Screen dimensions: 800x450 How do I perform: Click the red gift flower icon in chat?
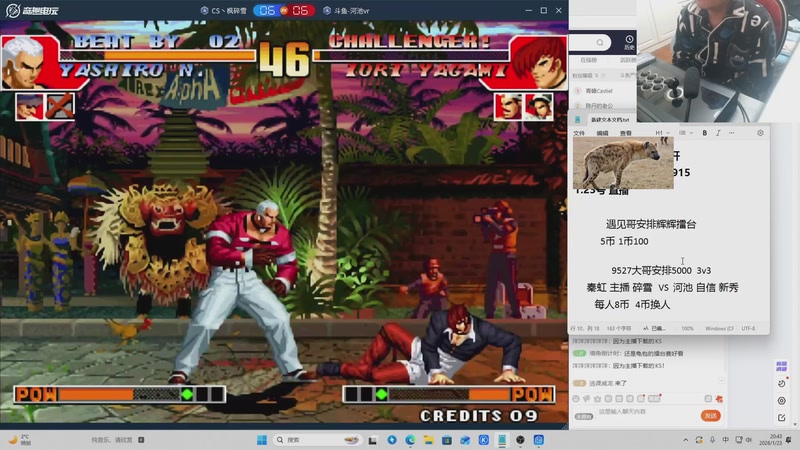click(719, 398)
